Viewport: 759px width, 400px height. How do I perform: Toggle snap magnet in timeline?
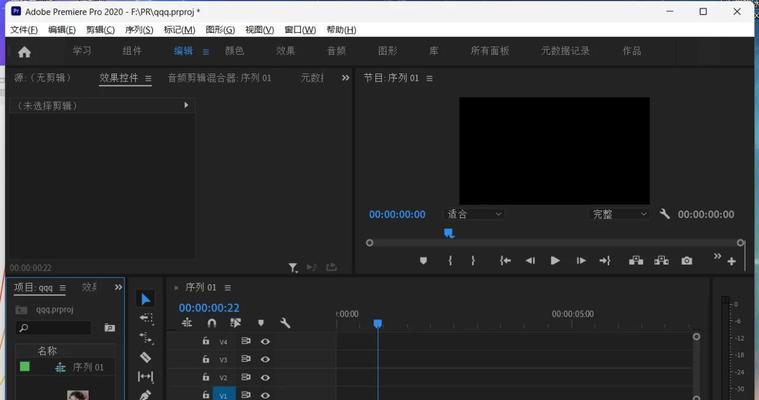pos(212,323)
